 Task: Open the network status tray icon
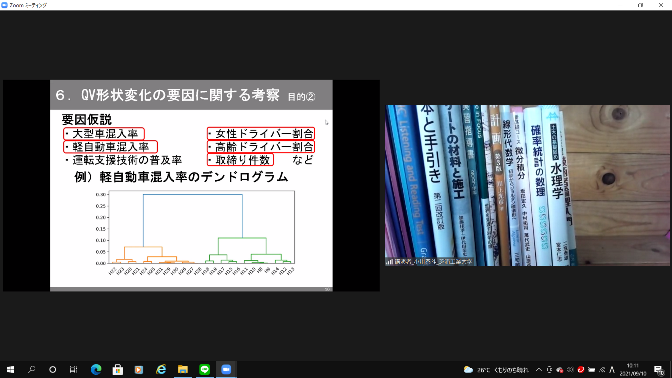(x=602, y=369)
